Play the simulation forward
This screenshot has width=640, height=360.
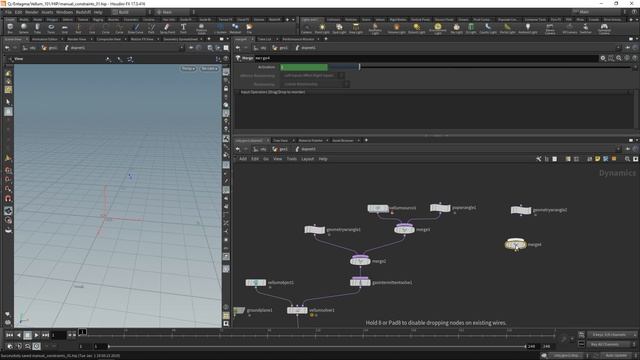36,335
